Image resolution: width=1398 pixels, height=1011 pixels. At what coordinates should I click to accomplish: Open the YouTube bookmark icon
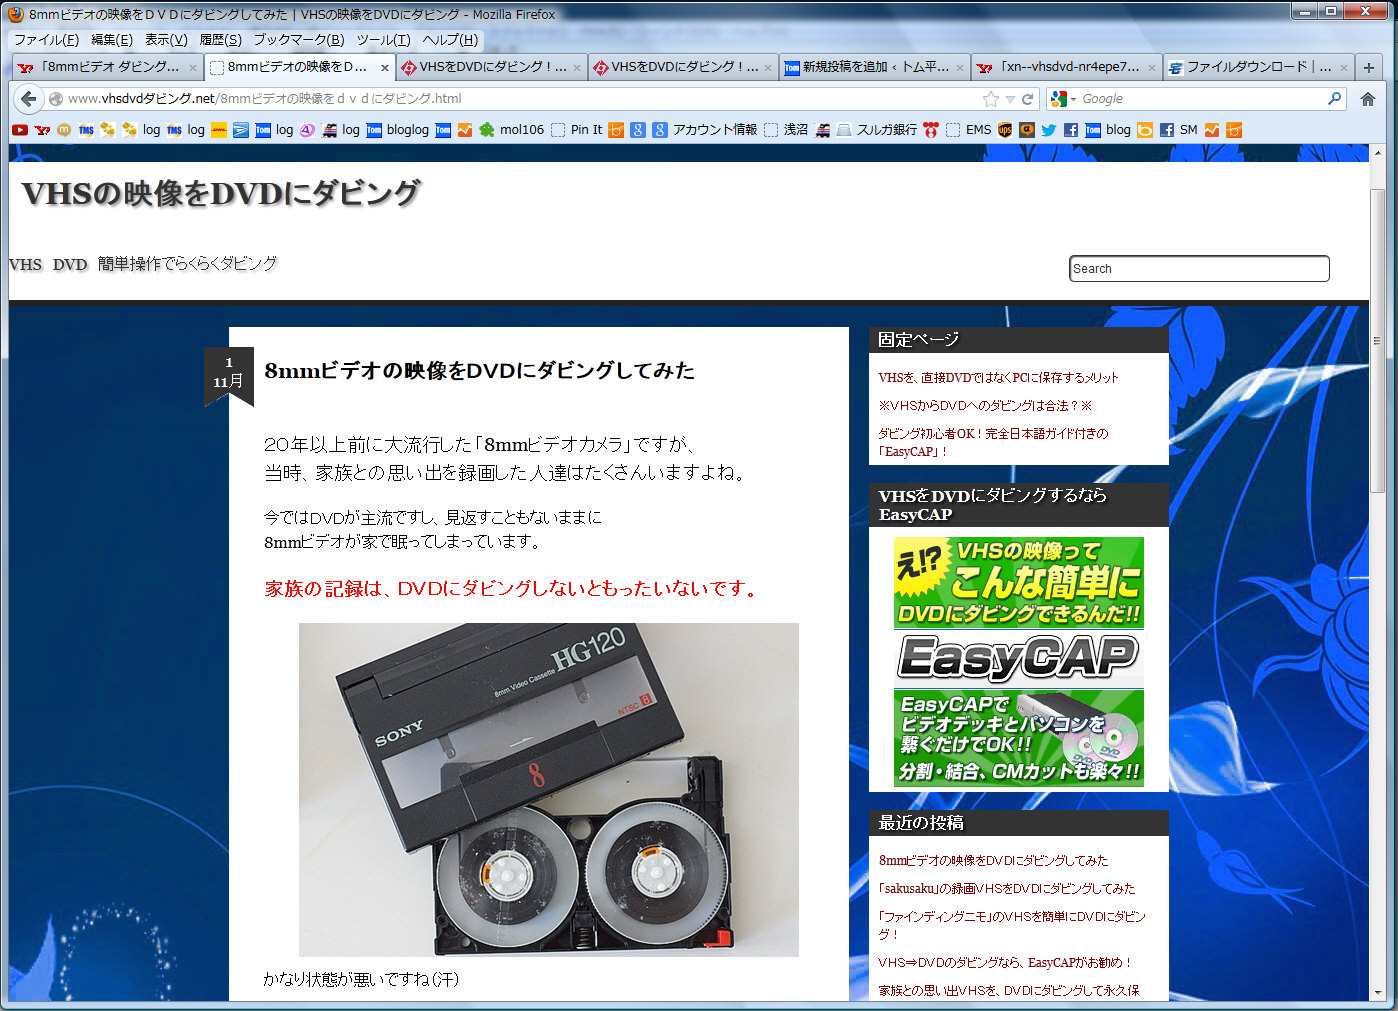(20, 130)
